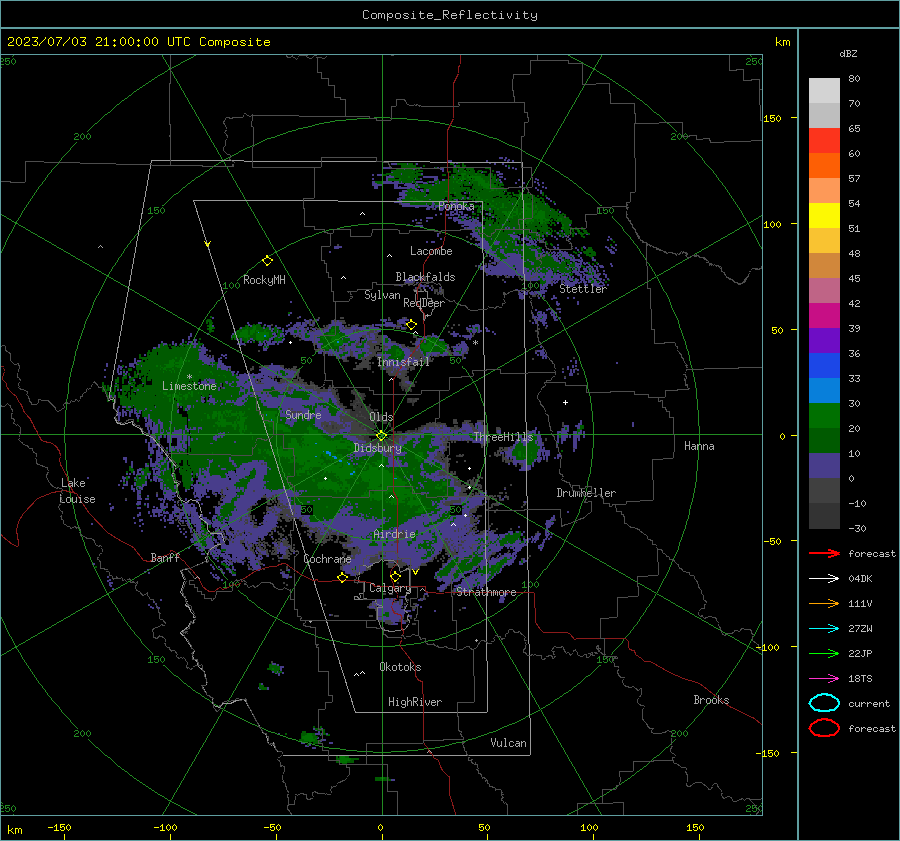This screenshot has width=900, height=841.
Task: Click the white 04DK arrow symbol
Action: [824, 579]
